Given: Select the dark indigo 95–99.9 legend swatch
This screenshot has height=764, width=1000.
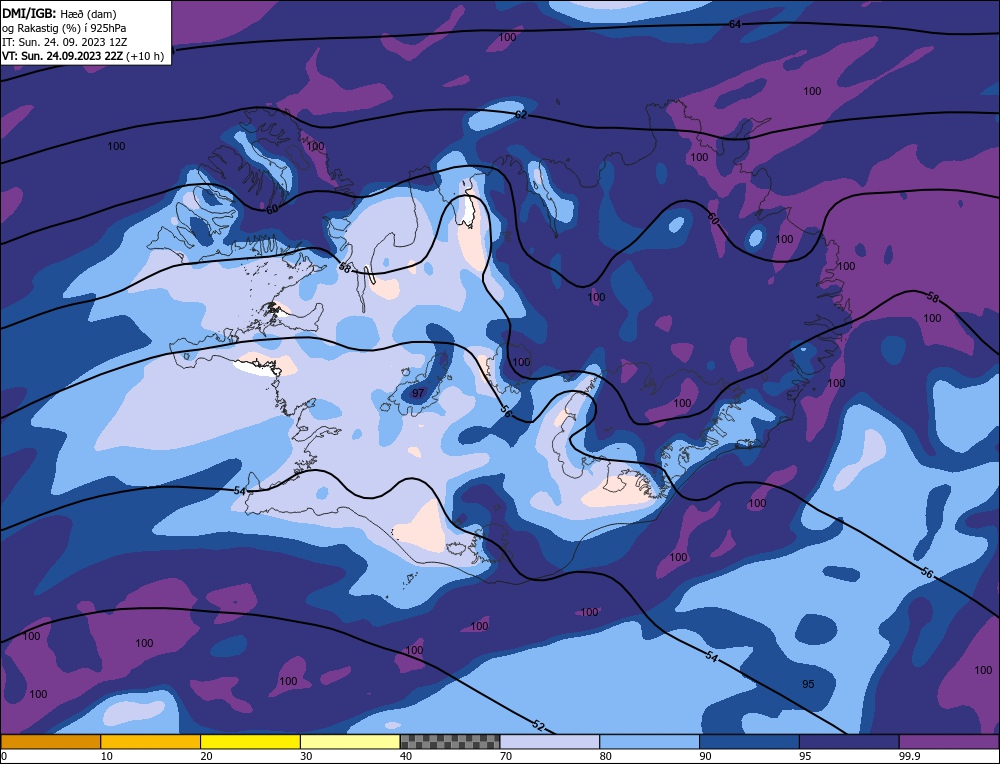Looking at the screenshot, I should 849,741.
